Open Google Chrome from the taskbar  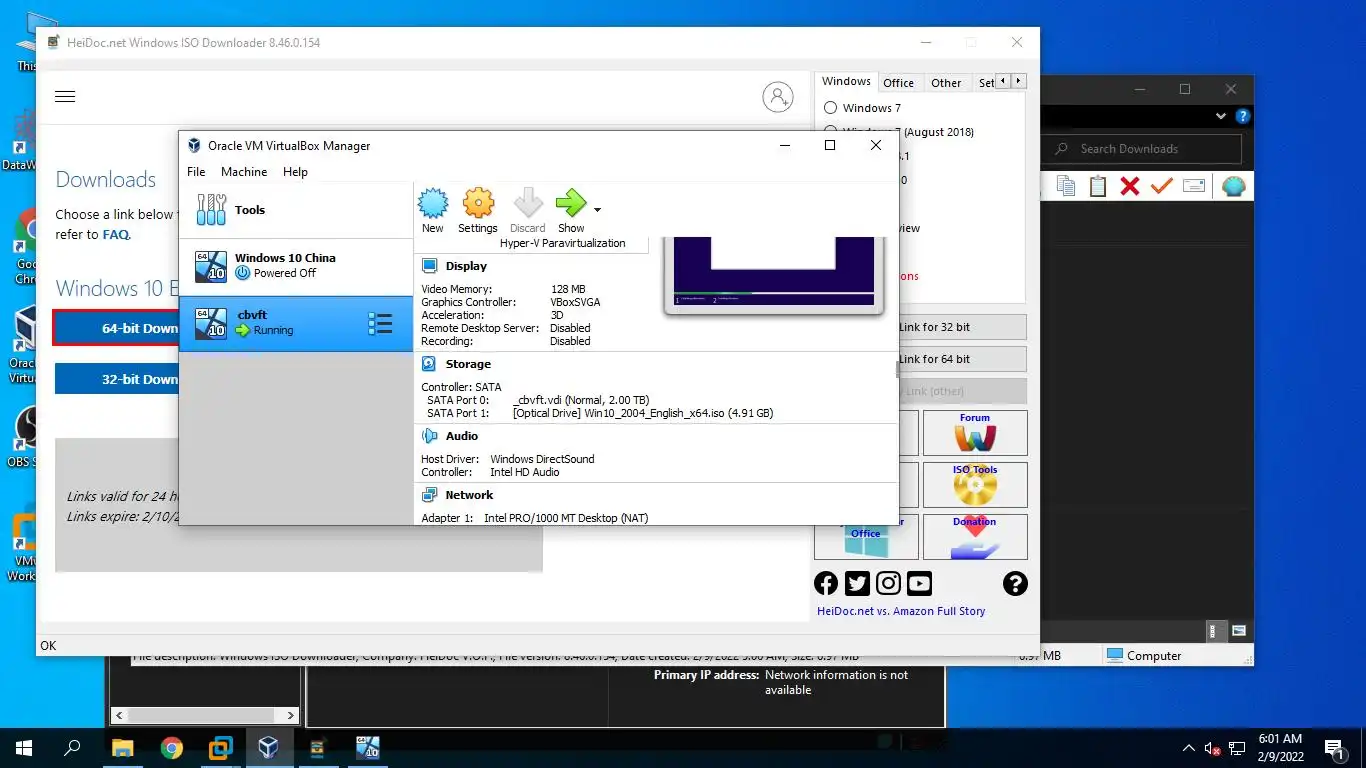coord(171,747)
